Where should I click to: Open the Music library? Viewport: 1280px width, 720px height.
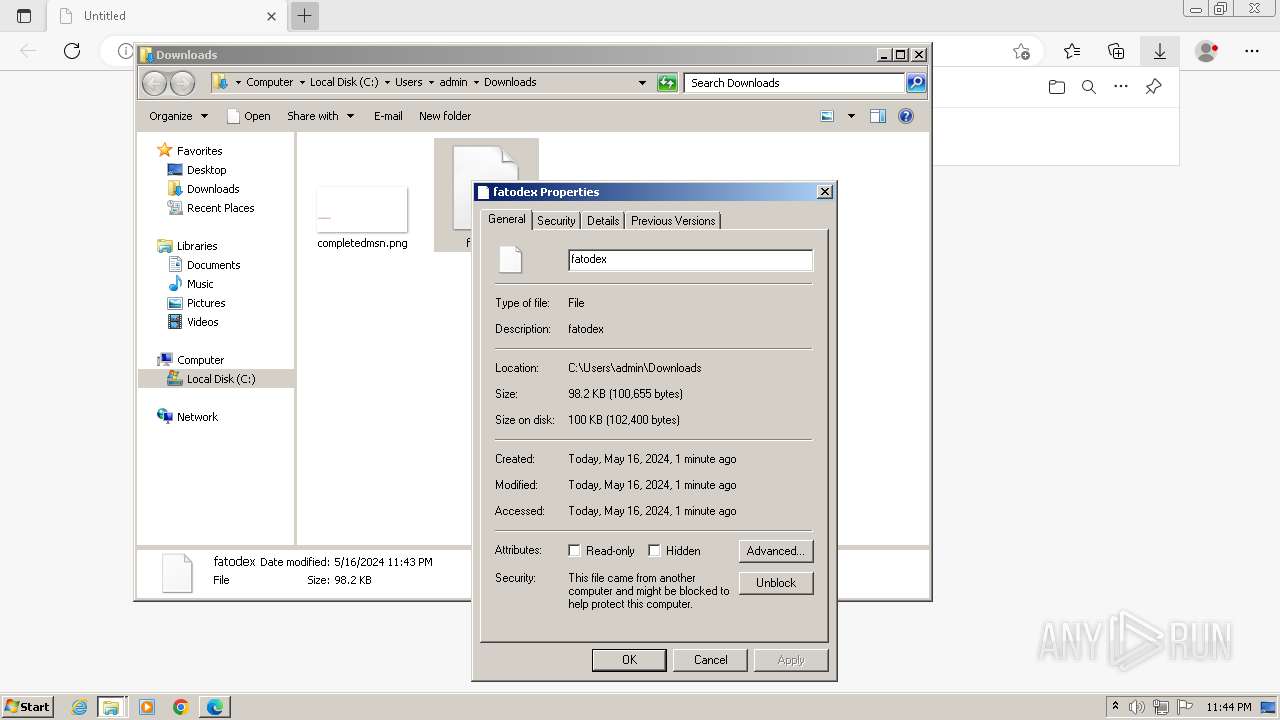(200, 284)
